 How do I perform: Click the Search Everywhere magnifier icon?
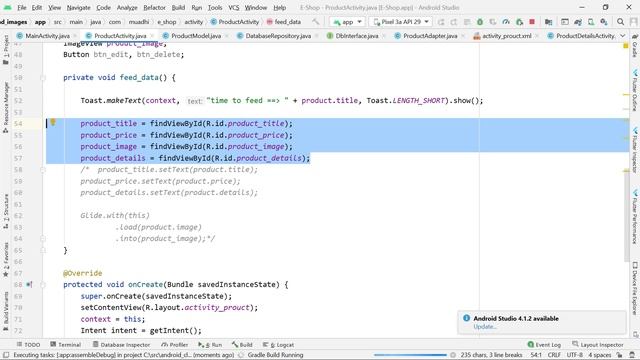click(x=620, y=22)
